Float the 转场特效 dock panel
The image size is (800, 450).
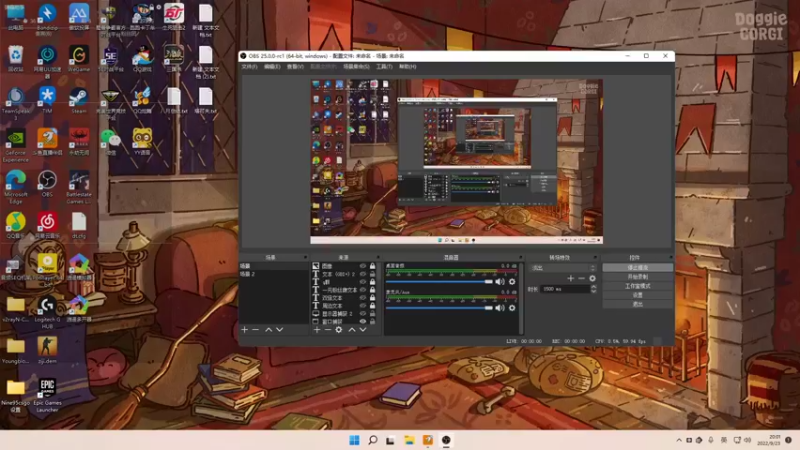(594, 257)
